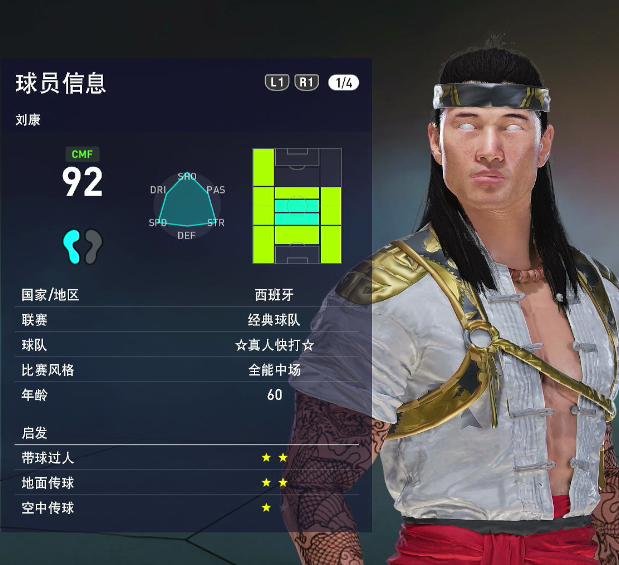Click the L1 previous page button icon
The height and width of the screenshot is (565, 619).
click(277, 82)
